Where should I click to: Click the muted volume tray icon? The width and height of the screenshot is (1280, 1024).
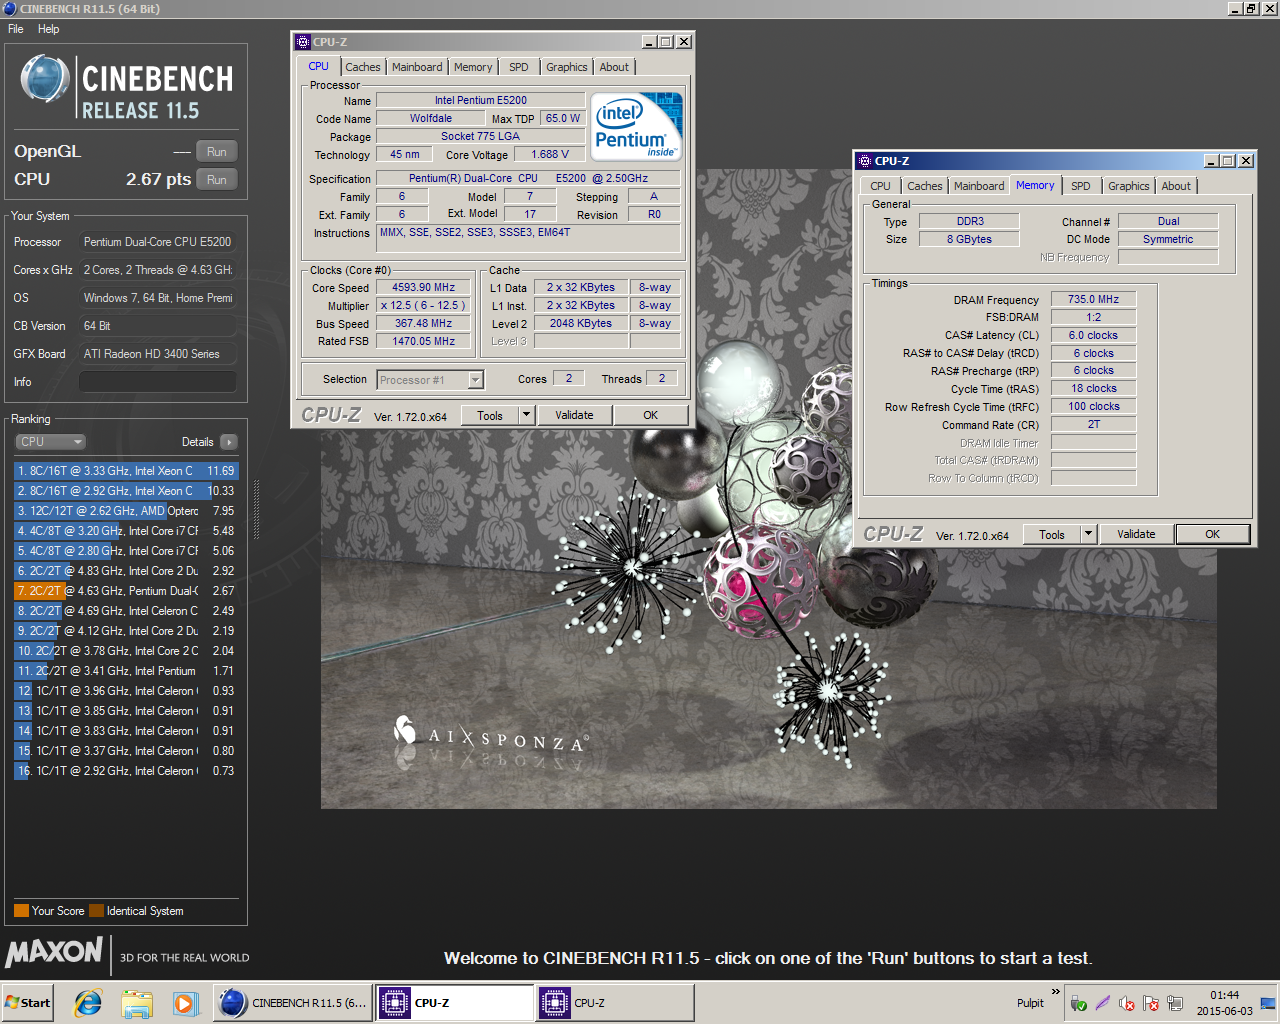coord(1127,1003)
